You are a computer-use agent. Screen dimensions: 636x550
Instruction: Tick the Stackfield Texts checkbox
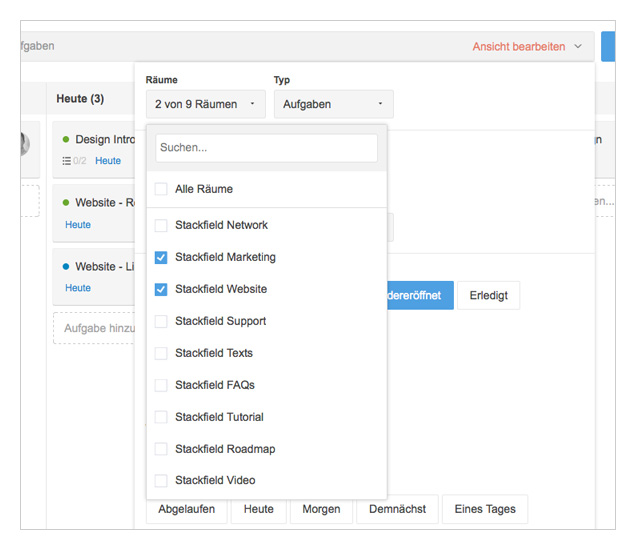pyautogui.click(x=161, y=353)
